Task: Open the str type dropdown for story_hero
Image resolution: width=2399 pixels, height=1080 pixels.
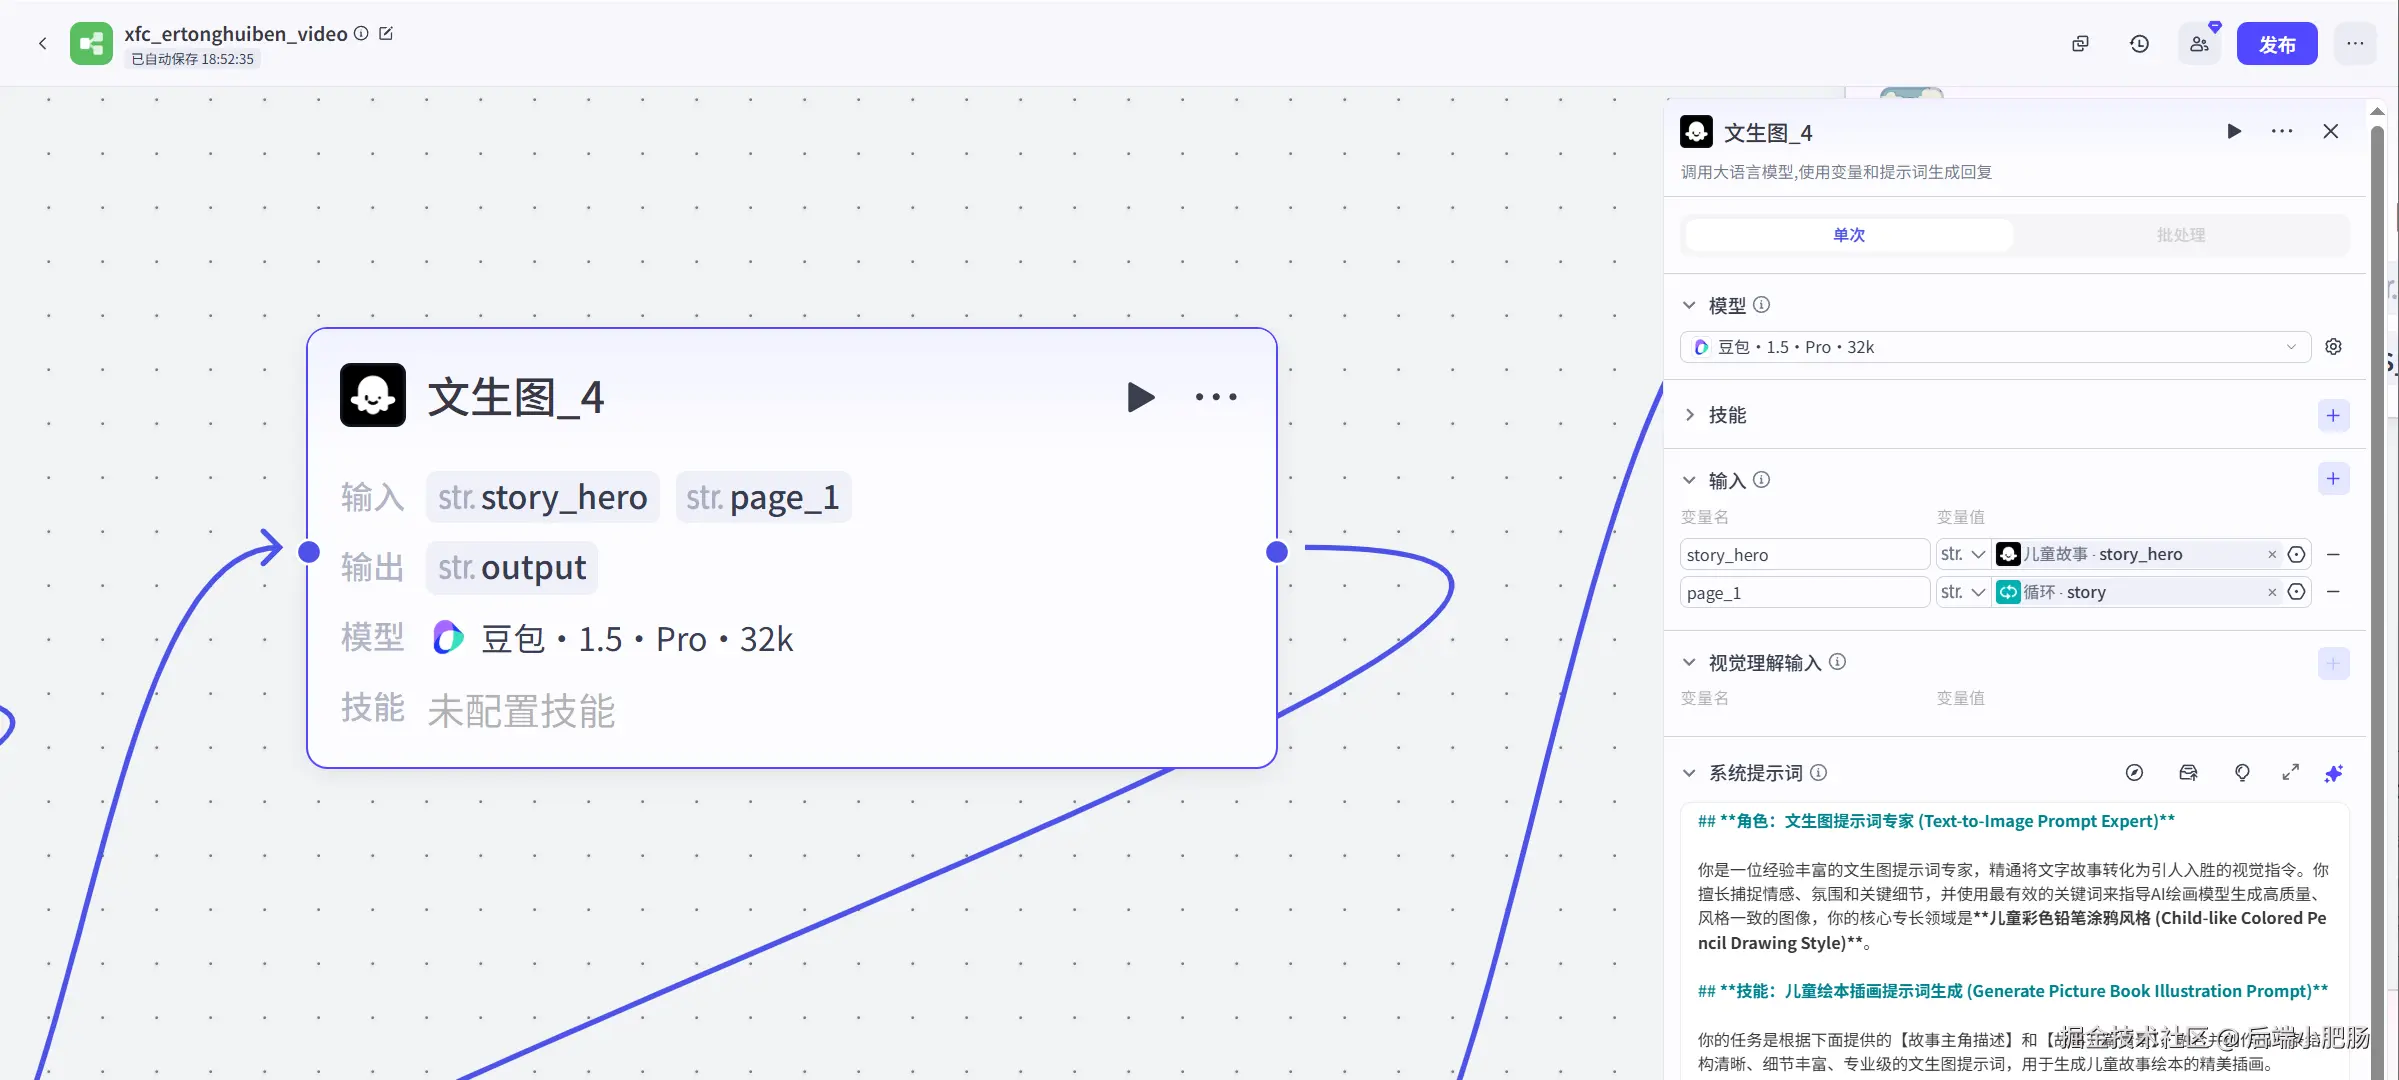Action: point(1962,554)
